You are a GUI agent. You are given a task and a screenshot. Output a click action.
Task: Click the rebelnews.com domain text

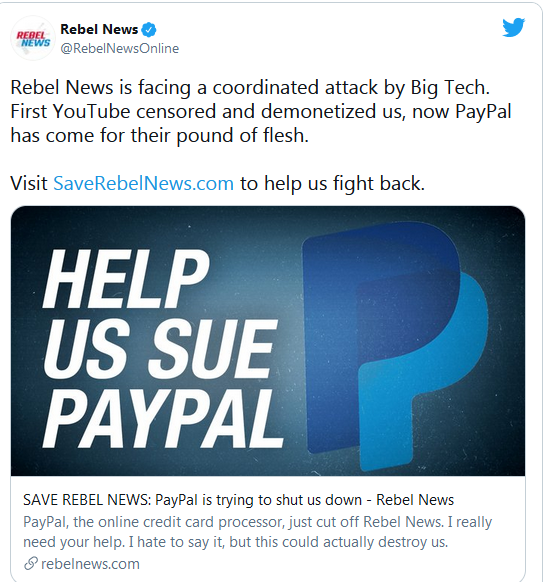tap(90, 564)
